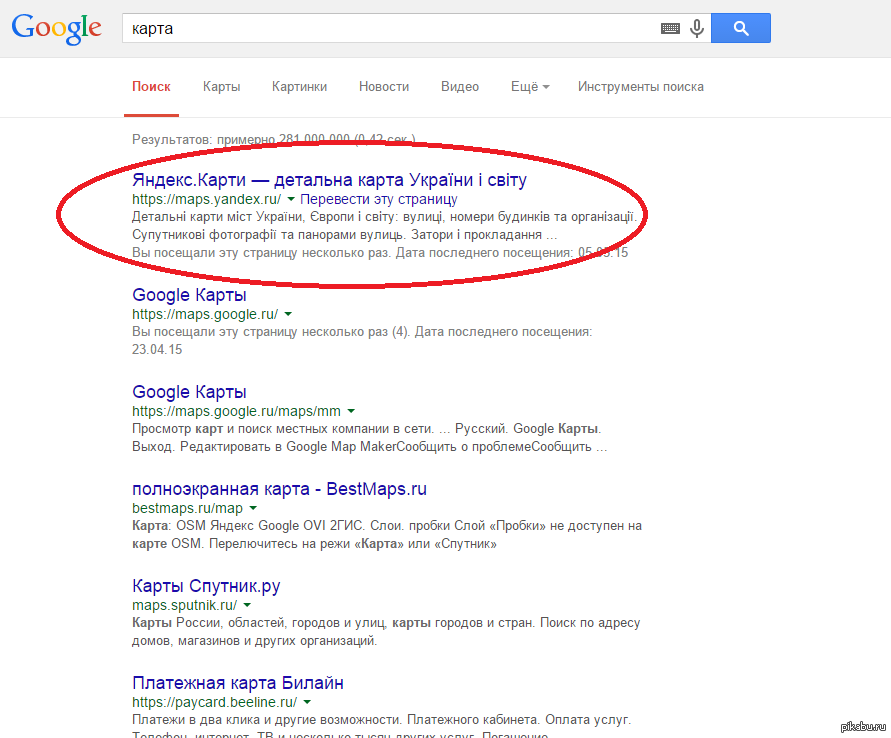Open the Яндекс.Карти result title link
Image resolution: width=891 pixels, height=738 pixels.
[329, 180]
